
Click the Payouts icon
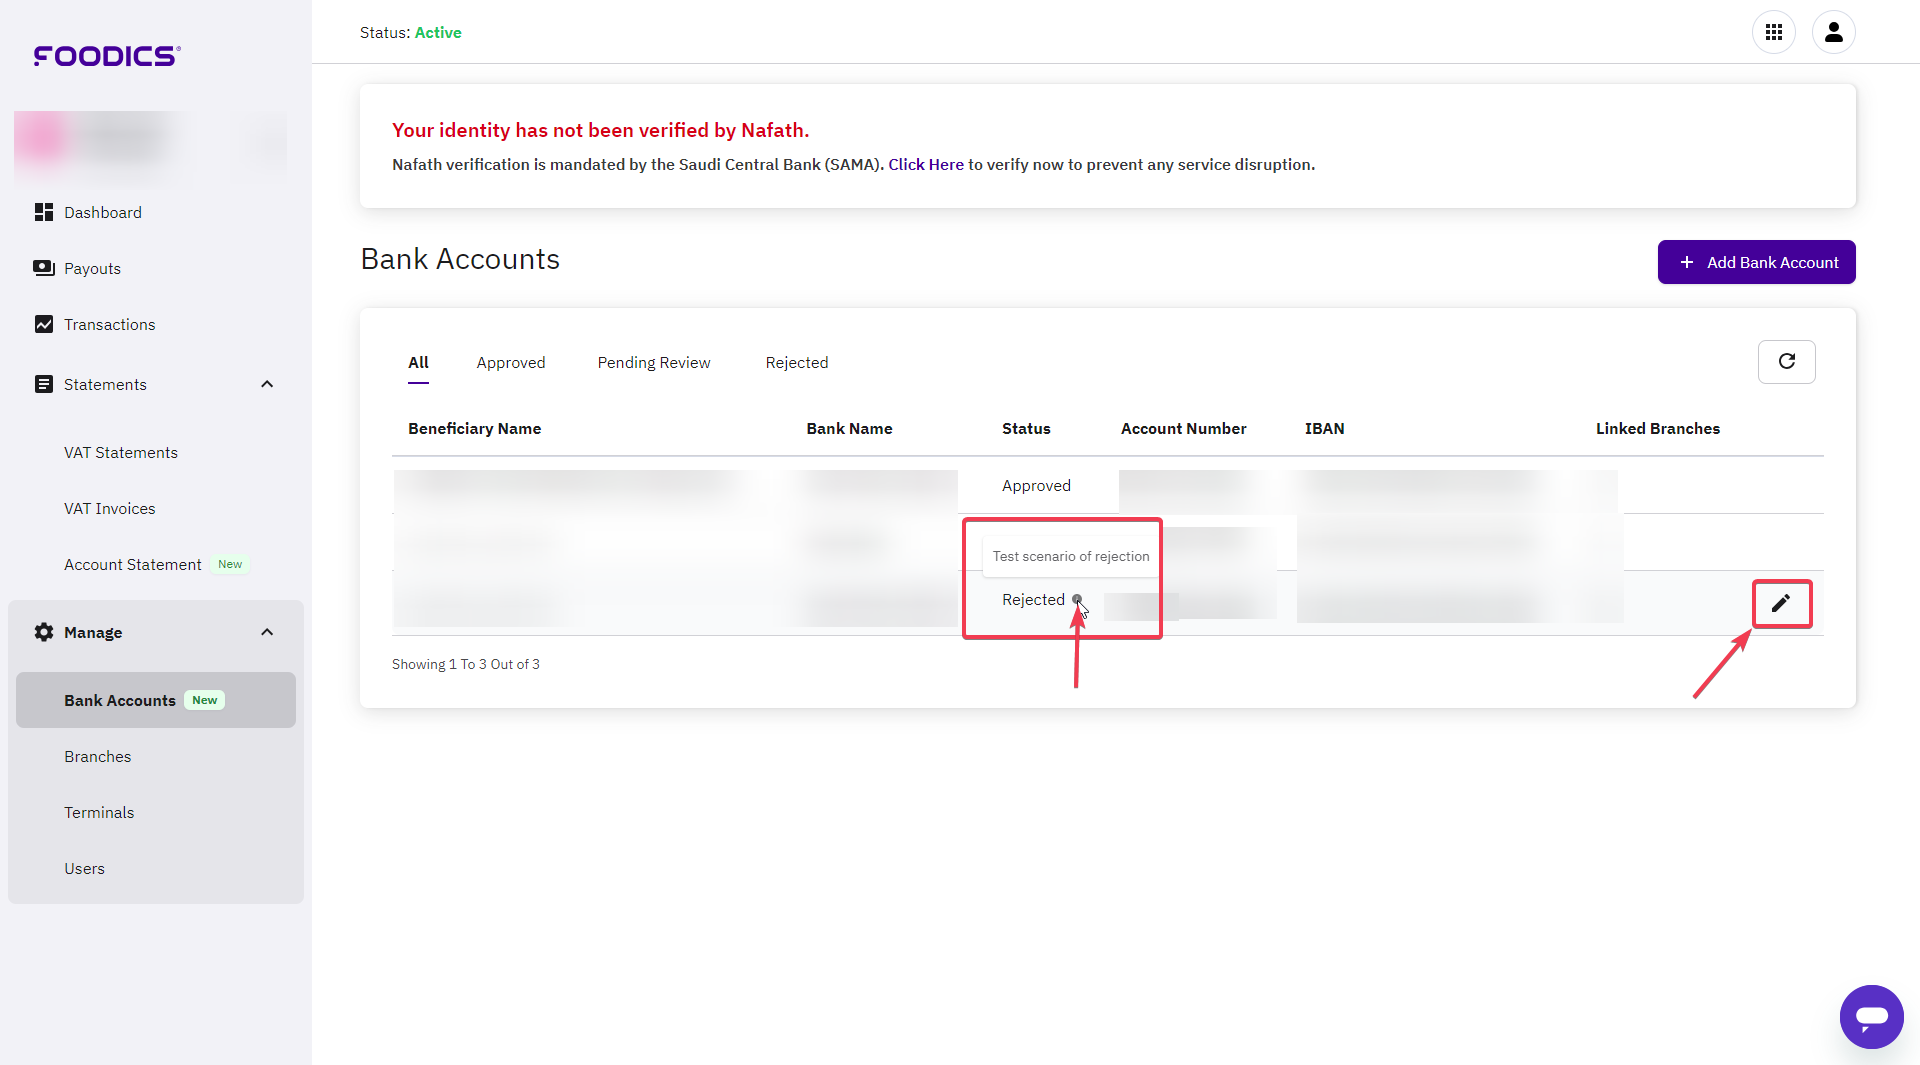[43, 268]
